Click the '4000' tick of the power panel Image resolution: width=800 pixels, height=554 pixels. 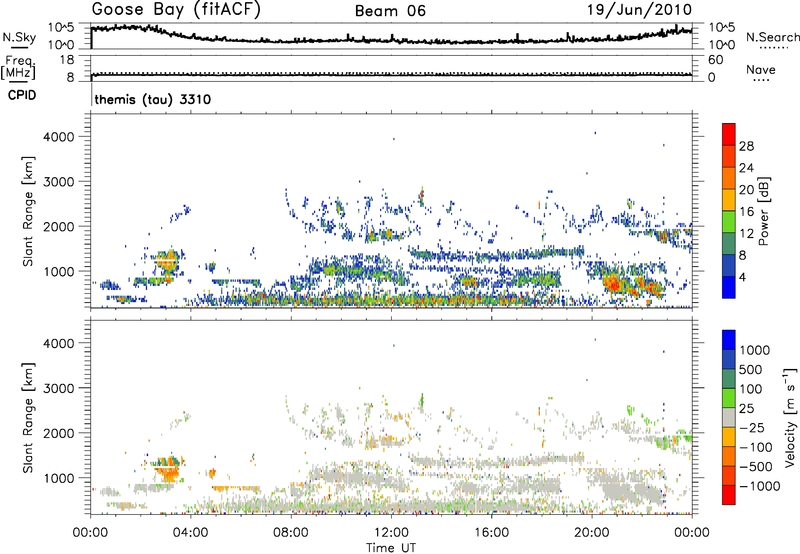point(59,137)
